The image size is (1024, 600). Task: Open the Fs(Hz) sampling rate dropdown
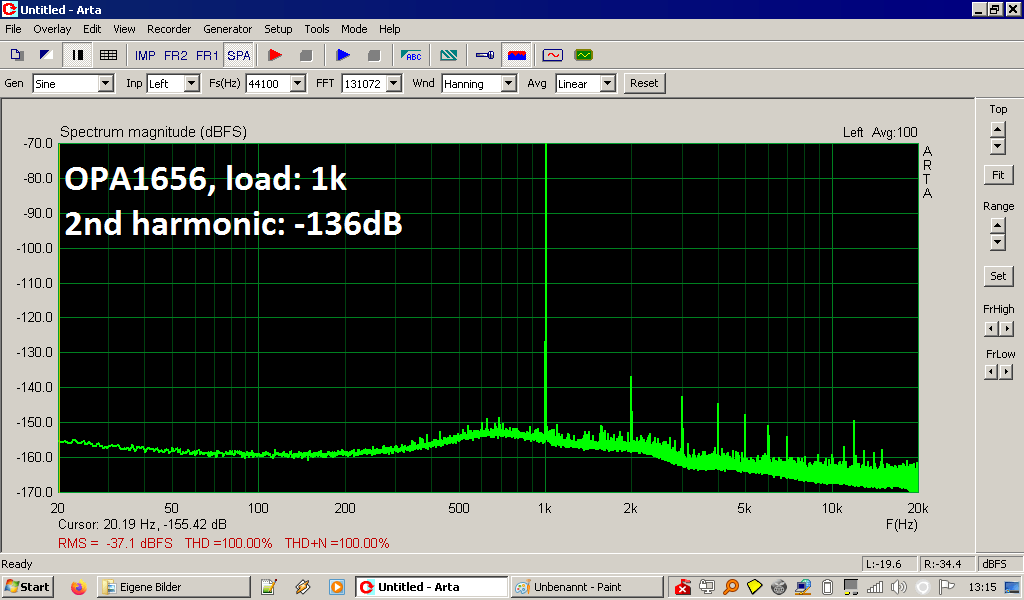tap(298, 84)
